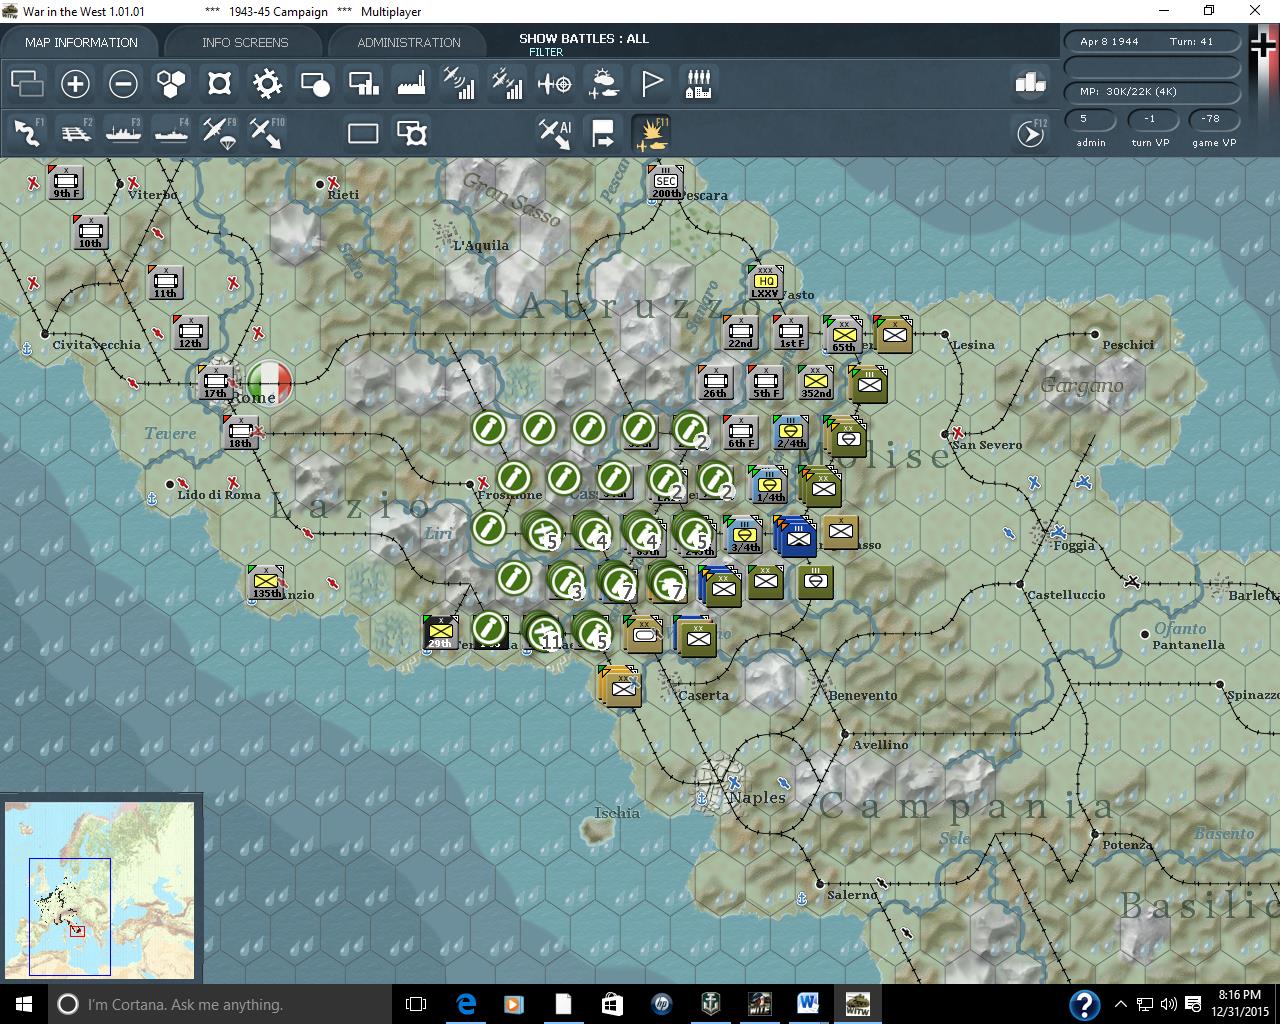
Task: Select the 135th unit near Anzio
Action: (x=266, y=582)
